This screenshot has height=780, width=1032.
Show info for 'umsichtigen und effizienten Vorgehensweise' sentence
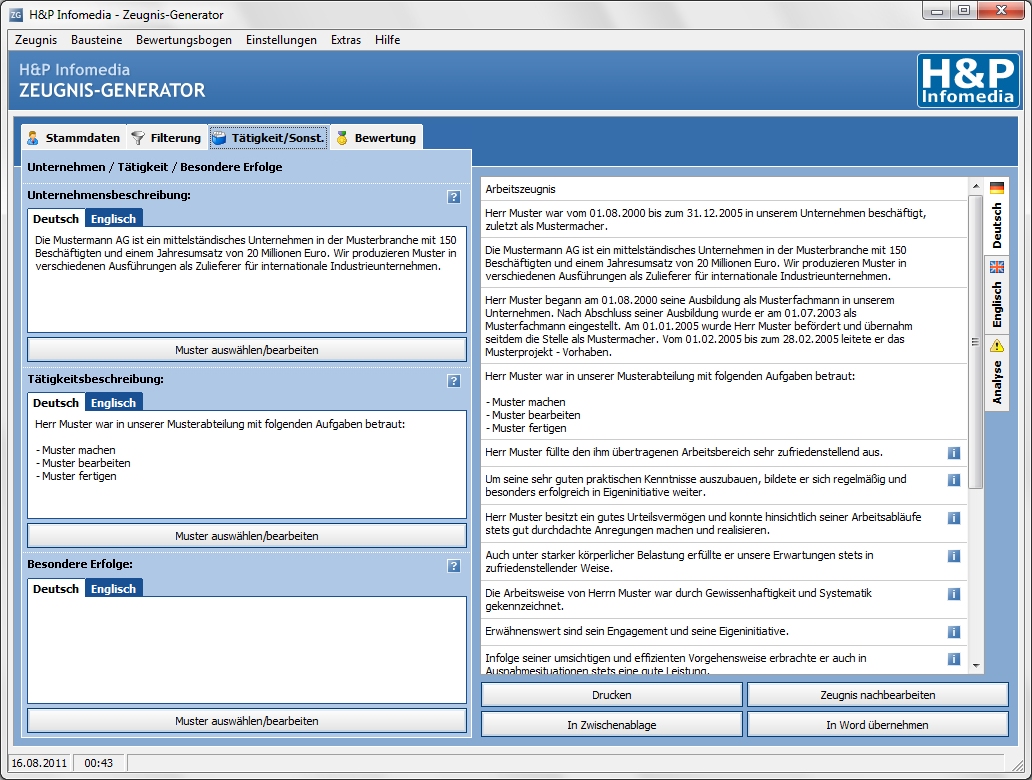click(954, 659)
